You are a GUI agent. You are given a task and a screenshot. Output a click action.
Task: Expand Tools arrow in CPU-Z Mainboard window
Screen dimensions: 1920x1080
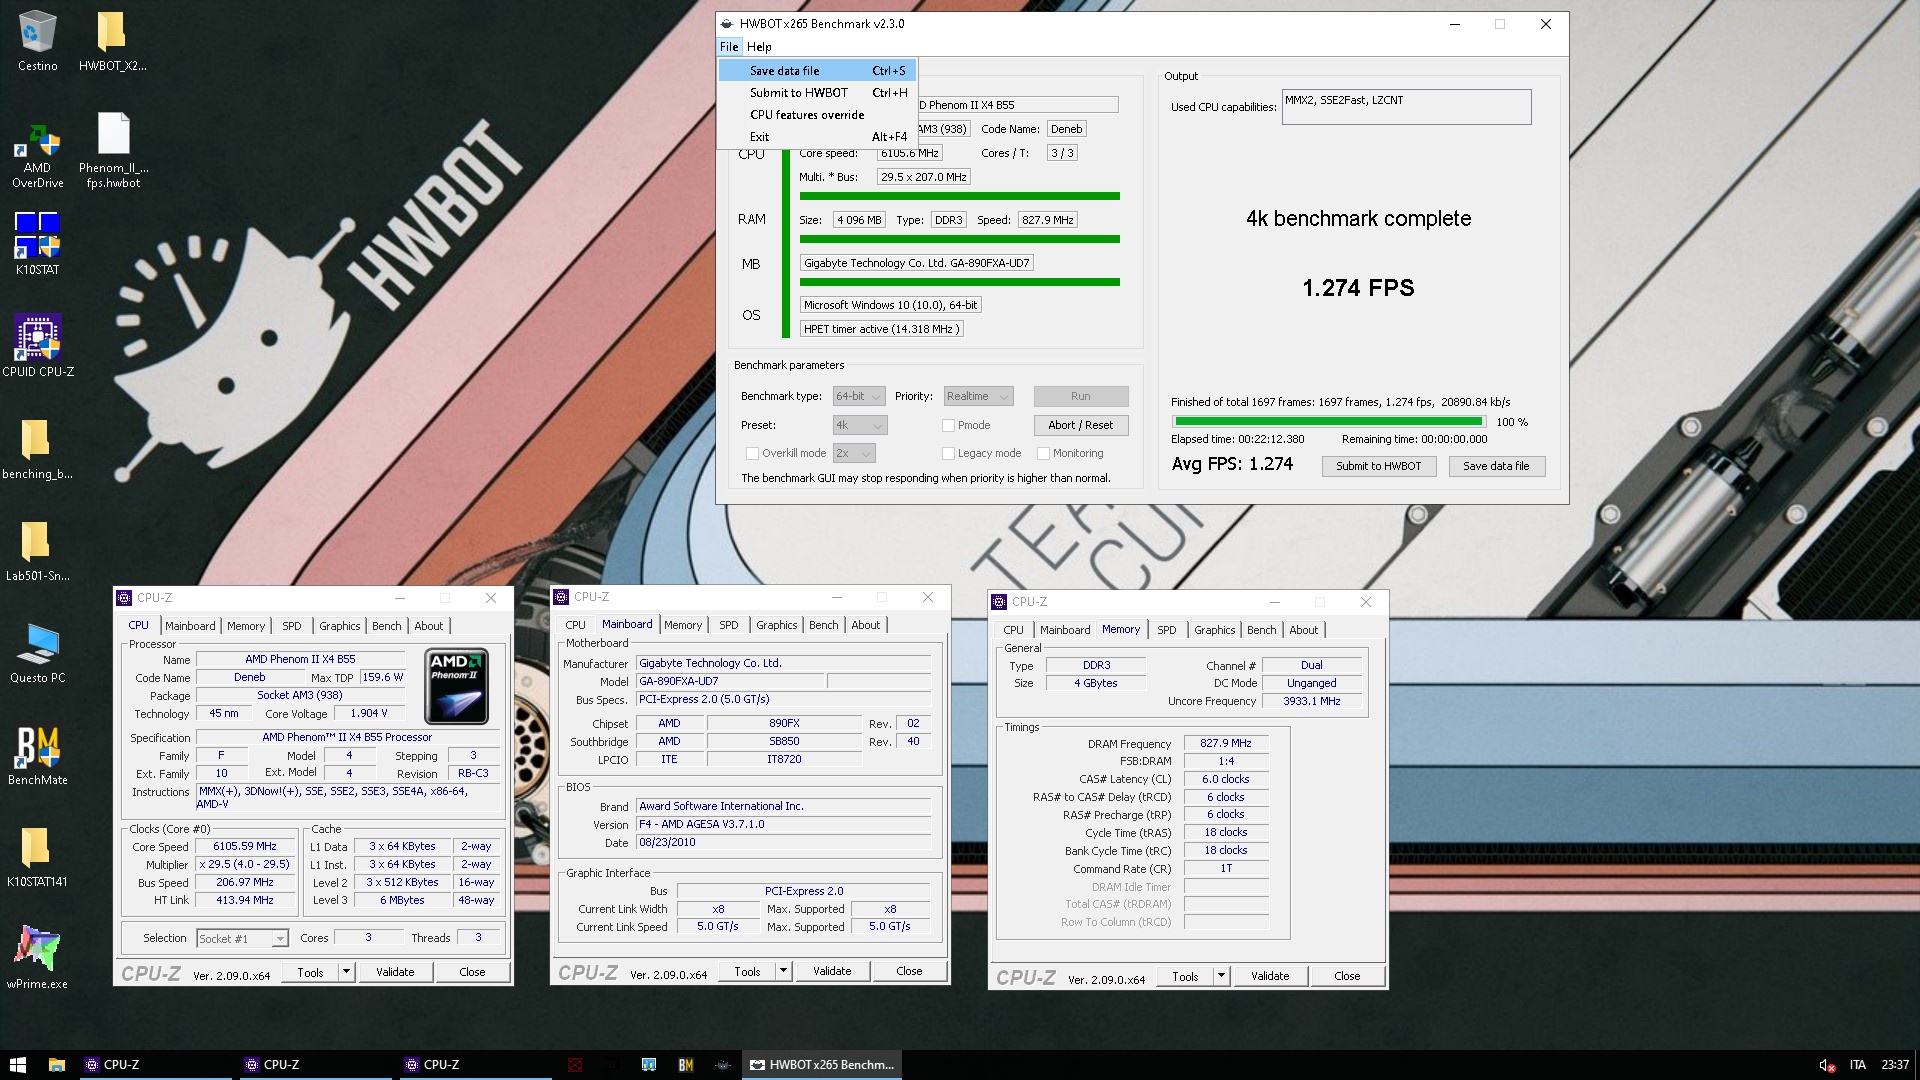(x=783, y=971)
